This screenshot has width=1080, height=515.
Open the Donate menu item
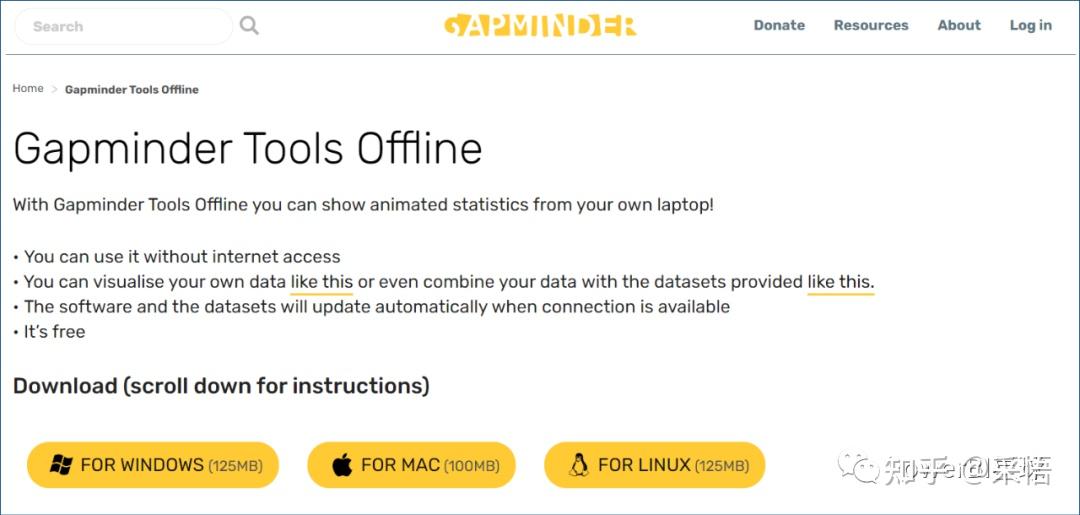pyautogui.click(x=779, y=25)
